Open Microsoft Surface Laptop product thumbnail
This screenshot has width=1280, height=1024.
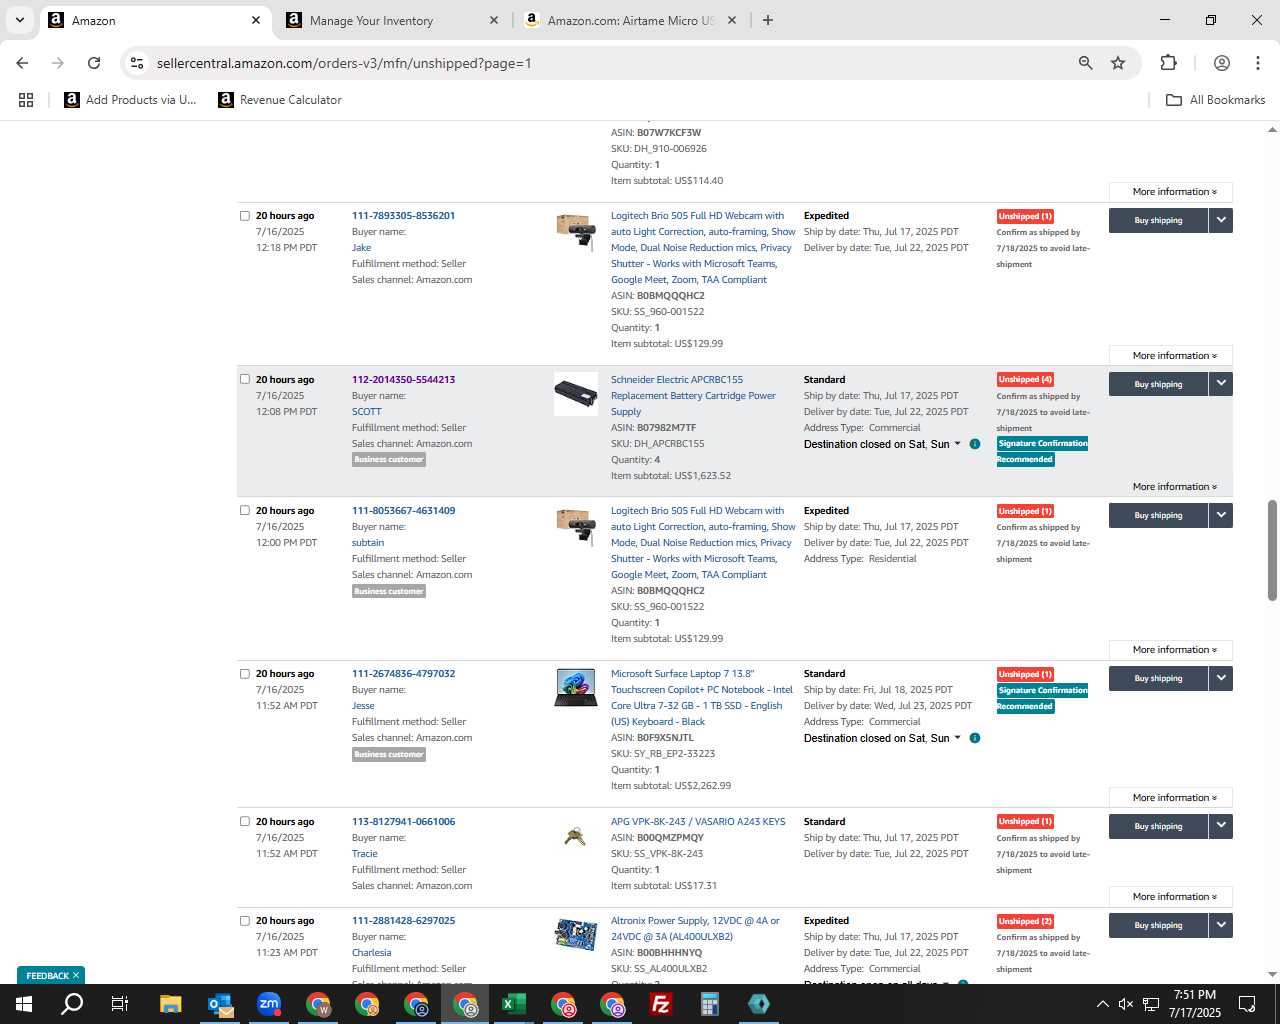point(575,688)
